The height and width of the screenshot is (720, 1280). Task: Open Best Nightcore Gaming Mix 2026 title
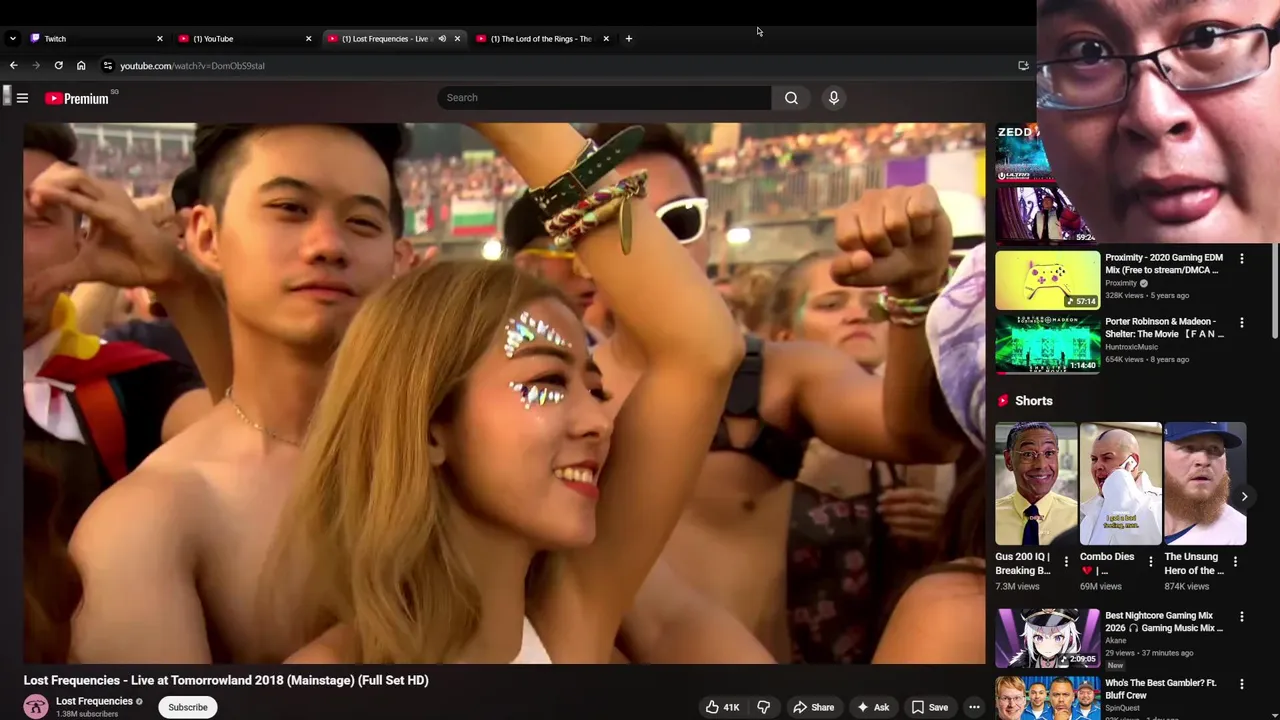[1164, 622]
